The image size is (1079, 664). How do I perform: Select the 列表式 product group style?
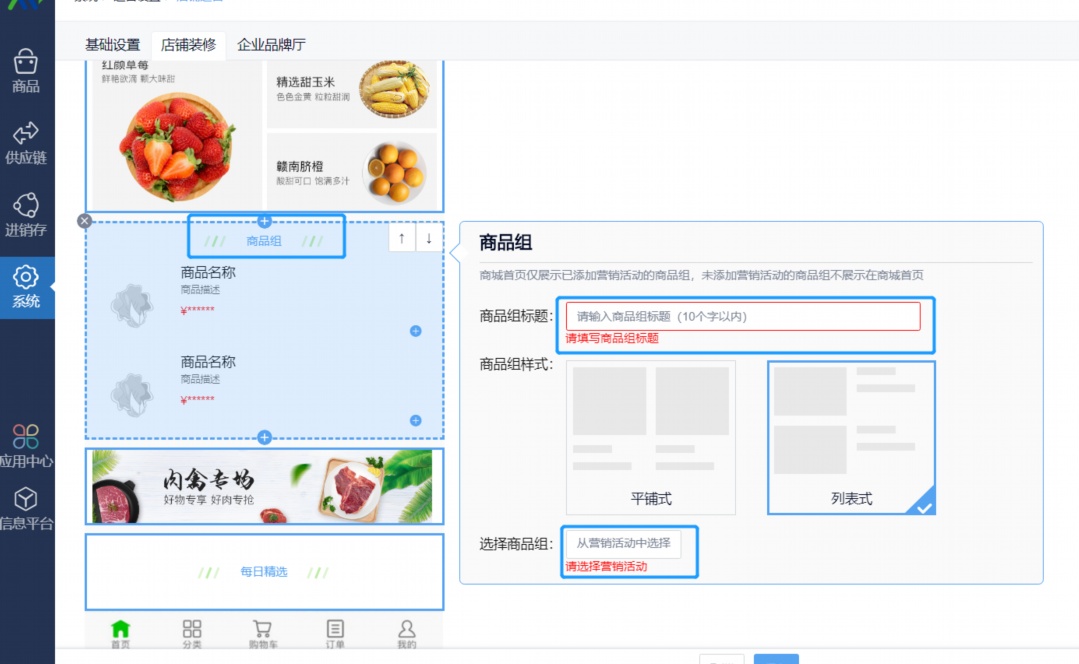[850, 437]
